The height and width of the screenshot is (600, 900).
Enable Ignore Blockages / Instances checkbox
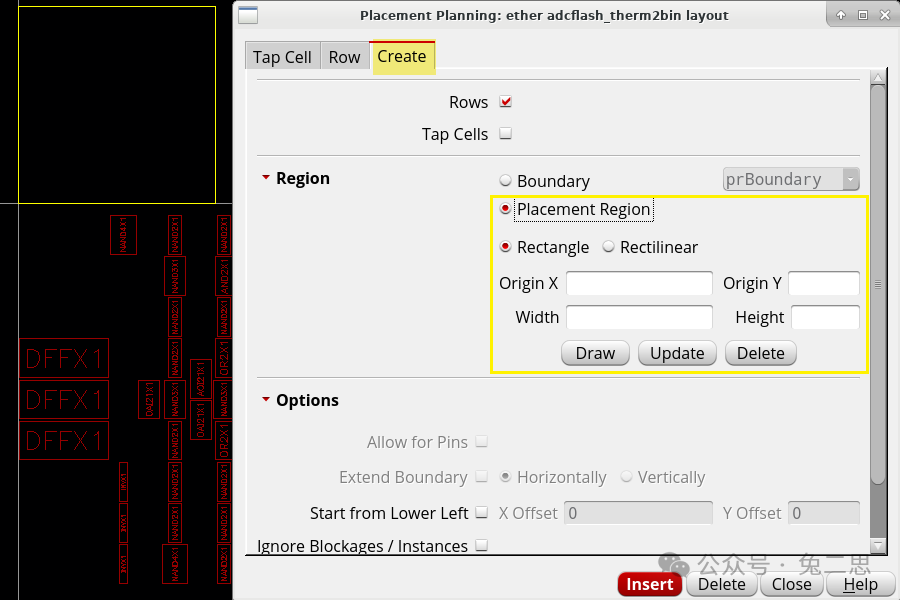pos(482,545)
